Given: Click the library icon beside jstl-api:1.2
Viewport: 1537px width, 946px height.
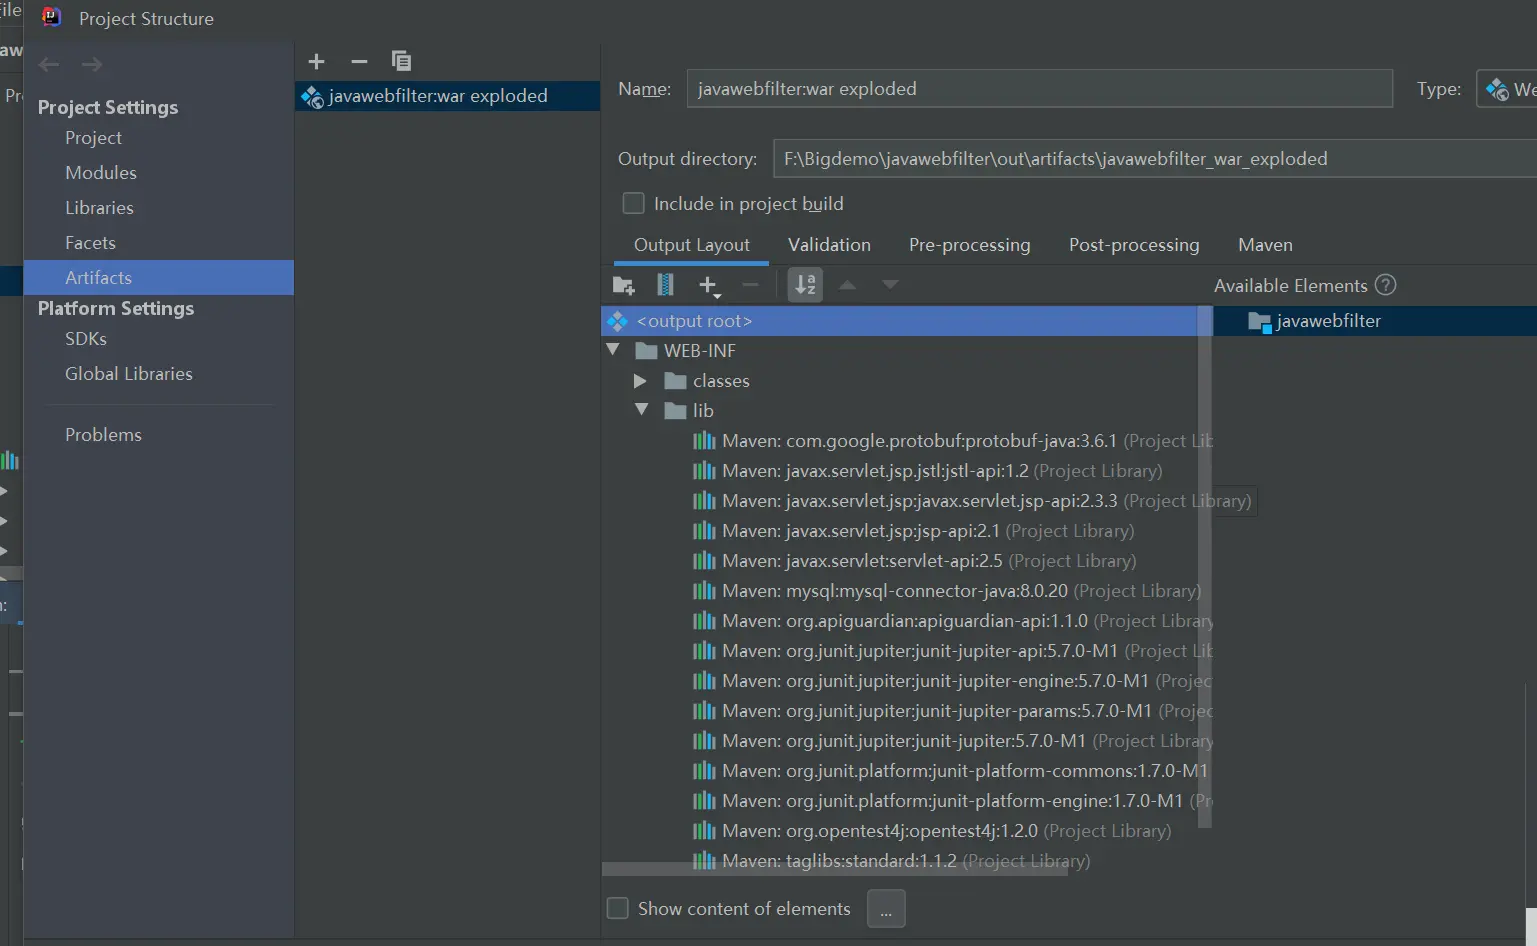Looking at the screenshot, I should [704, 471].
